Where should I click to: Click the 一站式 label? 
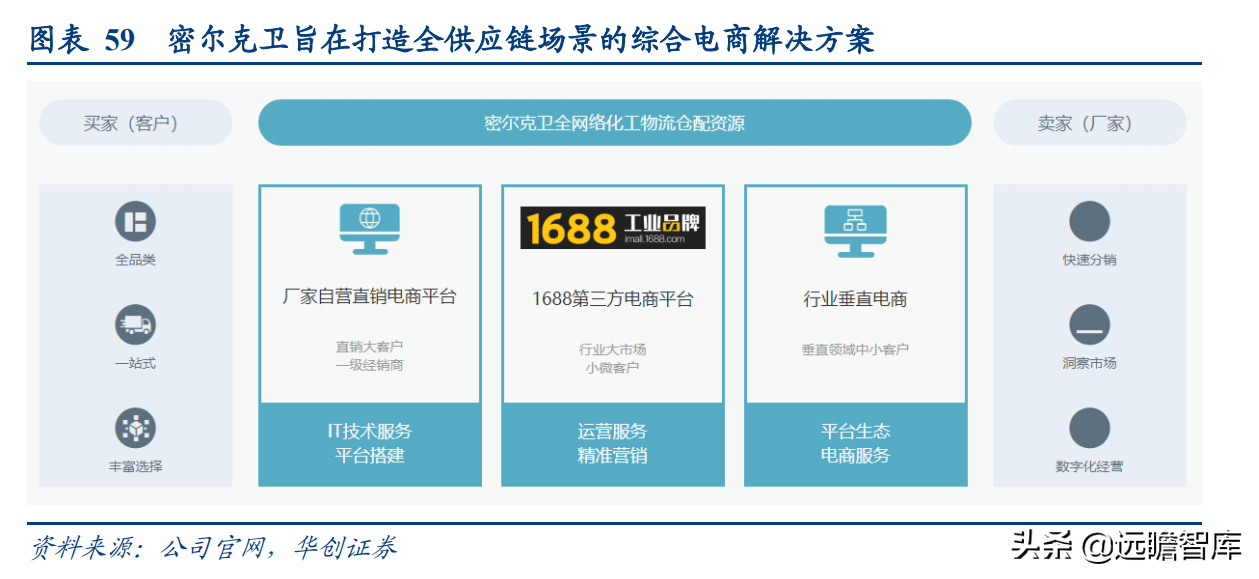135,363
